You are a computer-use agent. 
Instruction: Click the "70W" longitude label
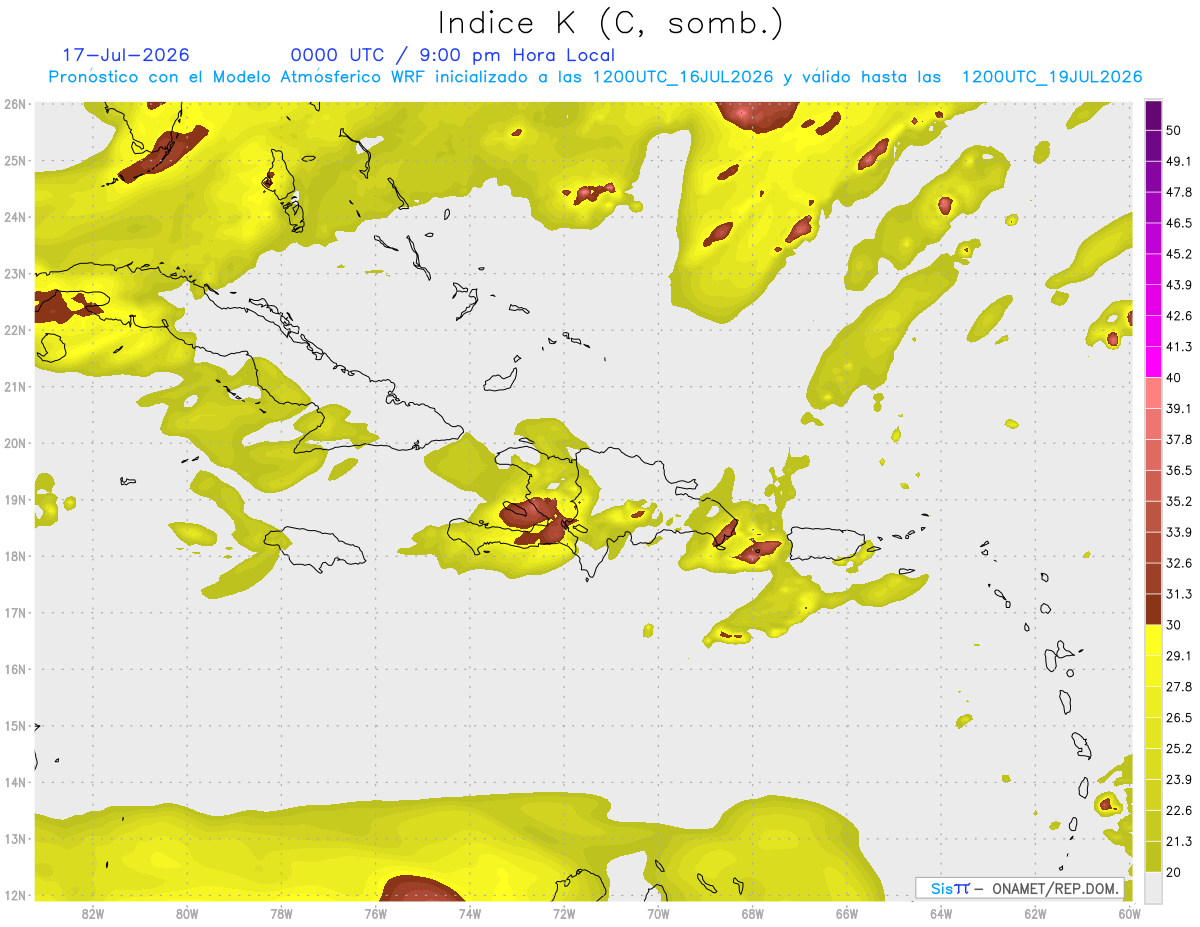click(x=658, y=913)
